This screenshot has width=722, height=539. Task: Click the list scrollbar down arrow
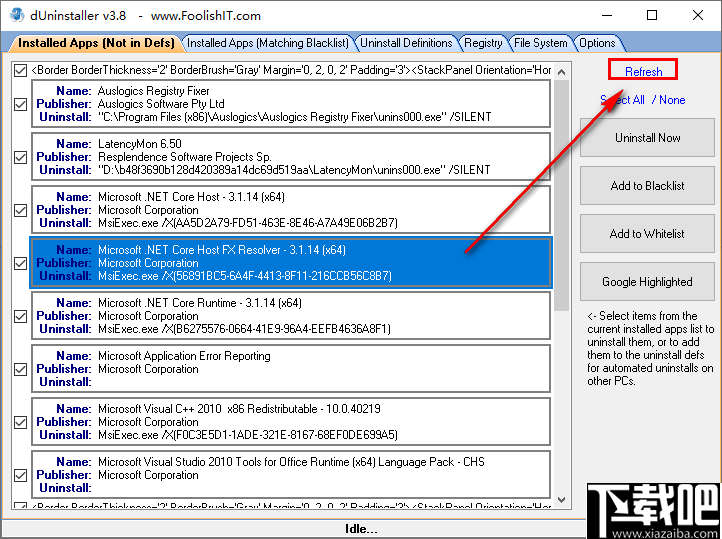(x=561, y=500)
